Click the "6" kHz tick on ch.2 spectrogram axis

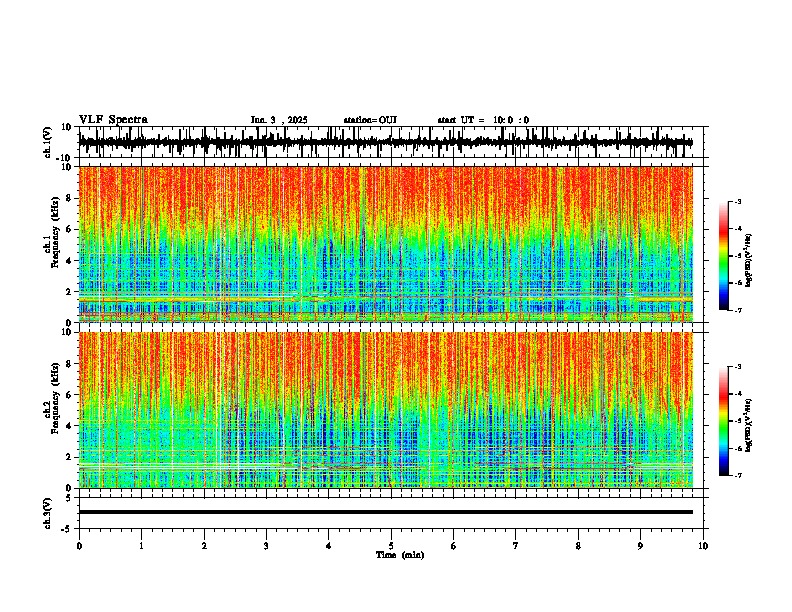point(71,394)
